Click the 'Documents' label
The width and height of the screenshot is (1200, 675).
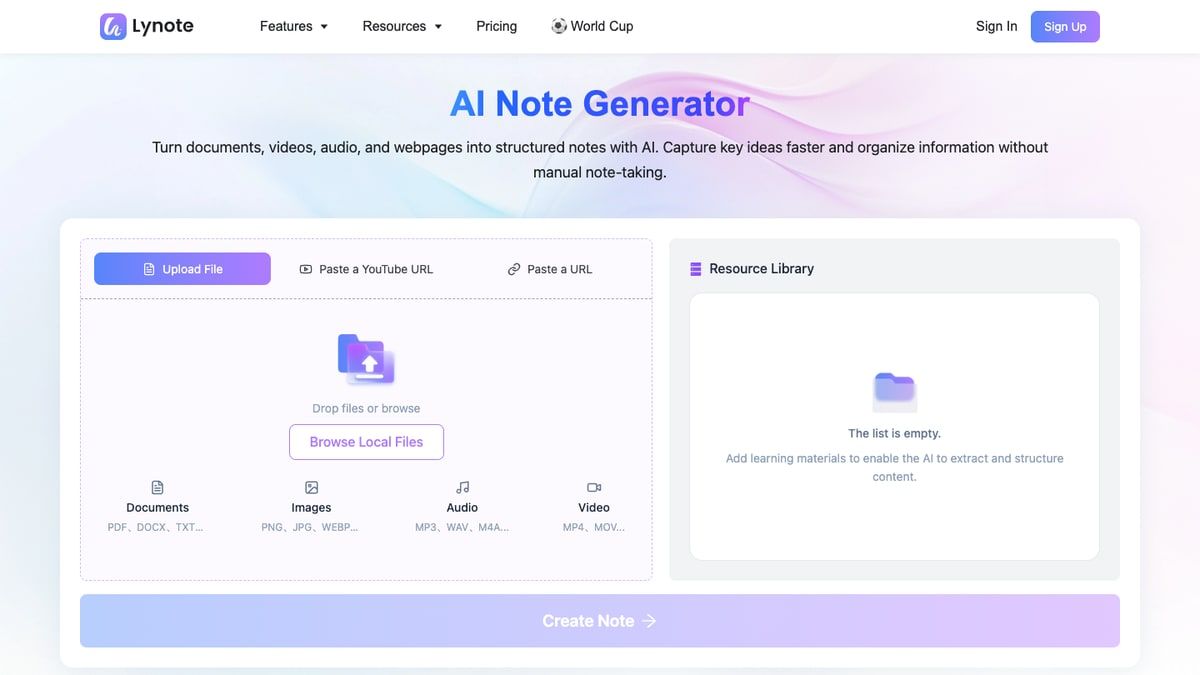[x=157, y=508]
